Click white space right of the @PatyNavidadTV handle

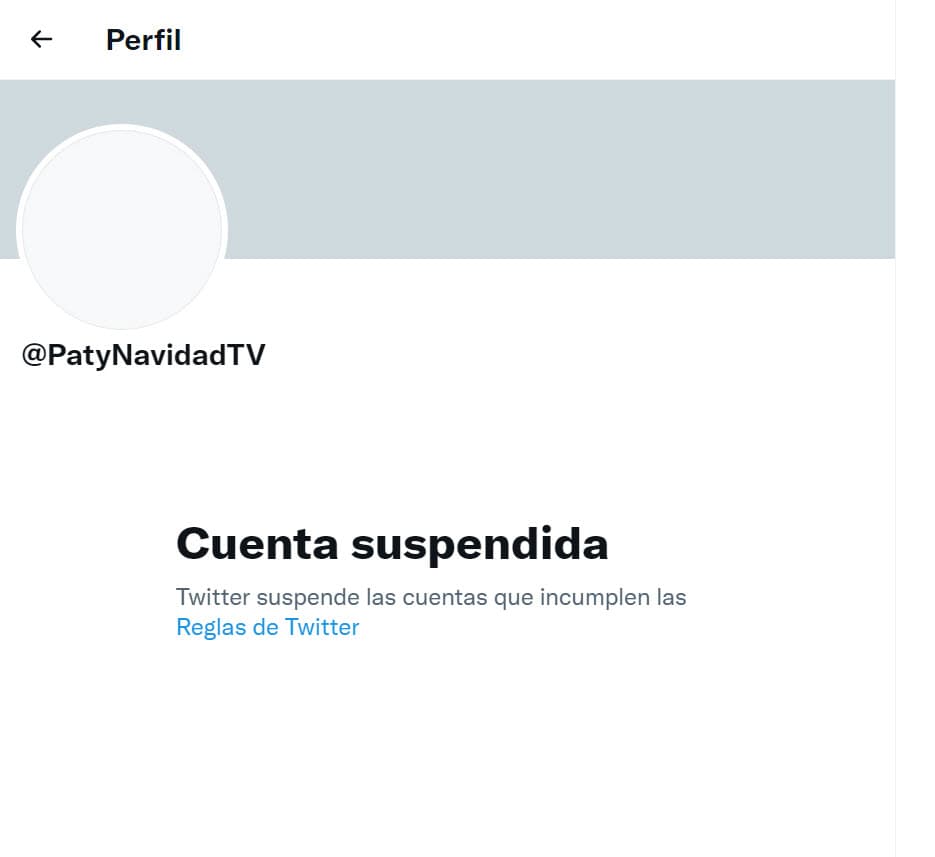[578, 355]
